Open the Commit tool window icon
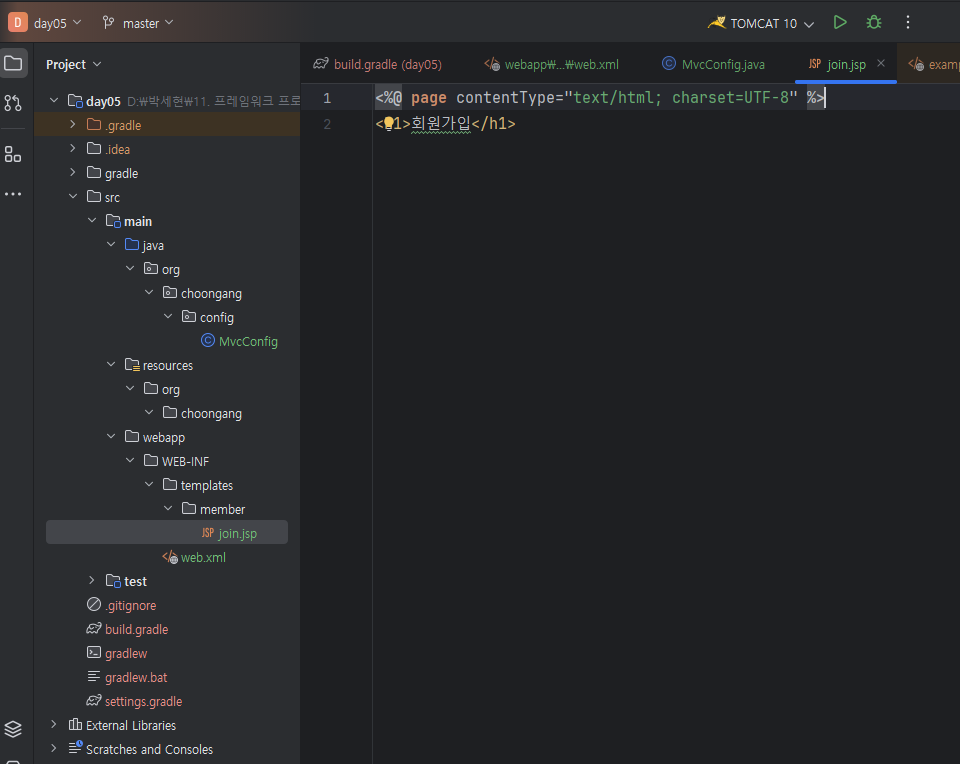 pyautogui.click(x=13, y=102)
